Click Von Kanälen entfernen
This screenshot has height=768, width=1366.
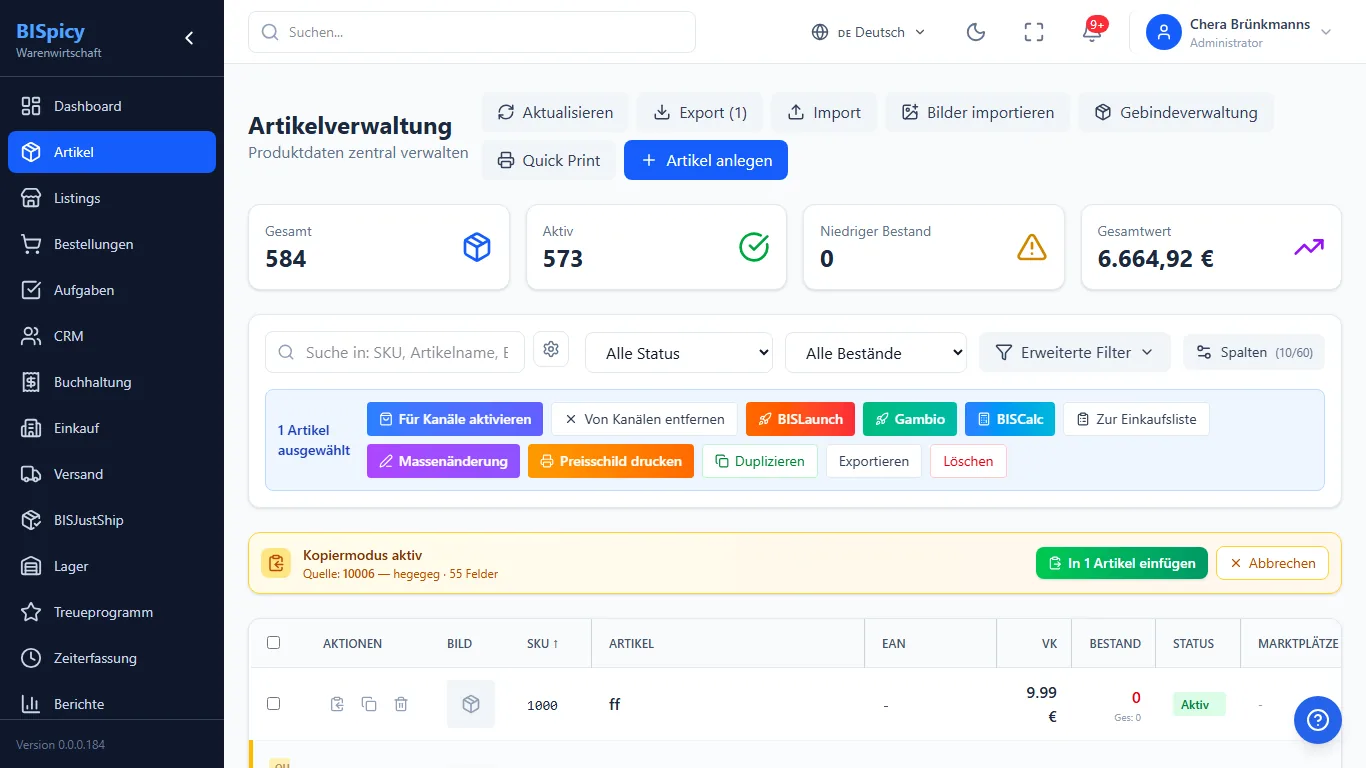click(x=645, y=419)
